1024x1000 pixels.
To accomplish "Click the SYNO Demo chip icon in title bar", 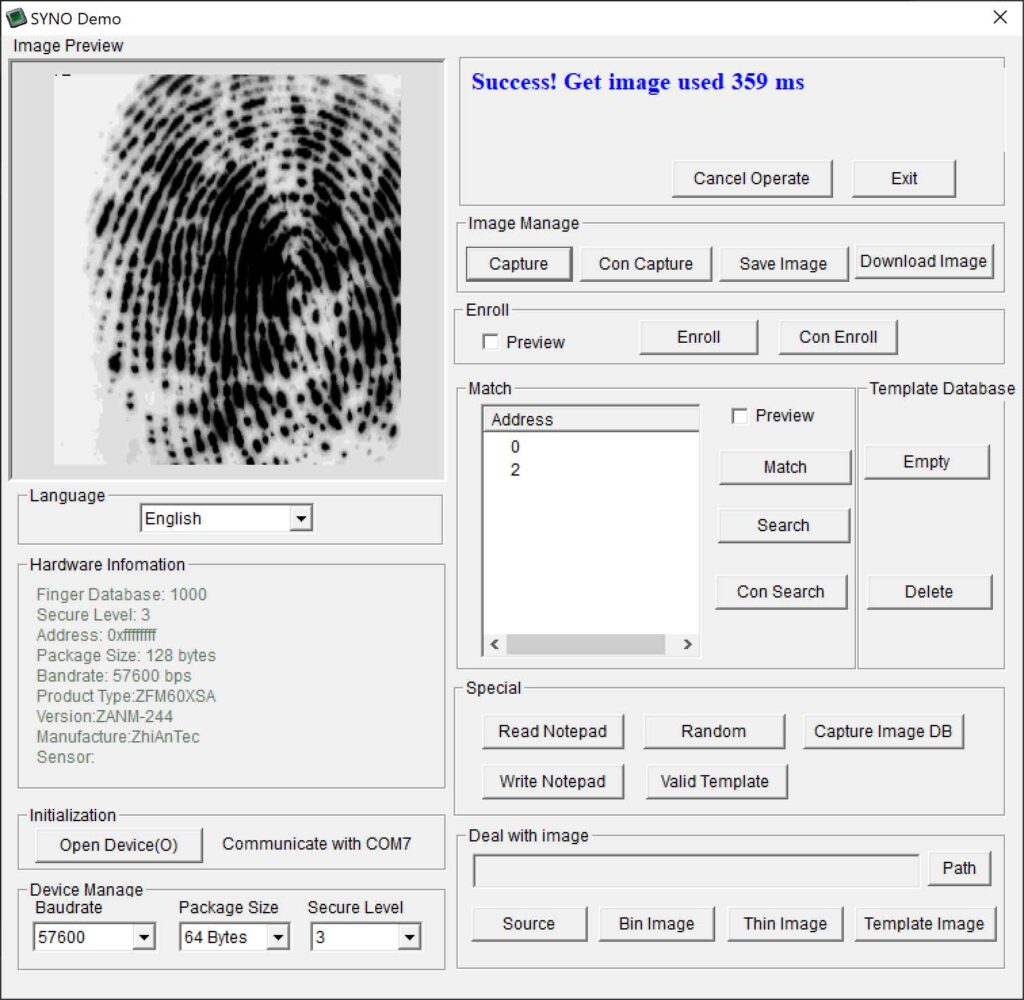I will [x=18, y=17].
